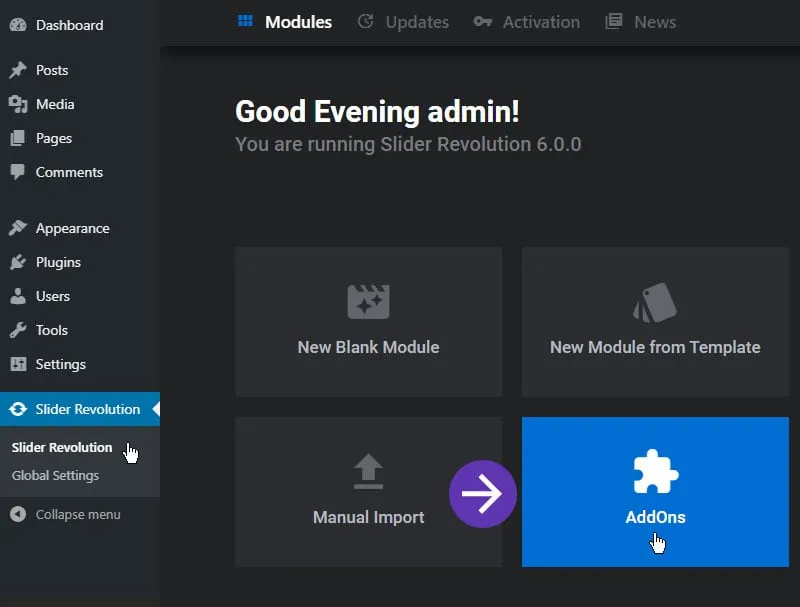Click the New Blank Module clapperboard icon
The image size is (800, 607).
pos(368,302)
